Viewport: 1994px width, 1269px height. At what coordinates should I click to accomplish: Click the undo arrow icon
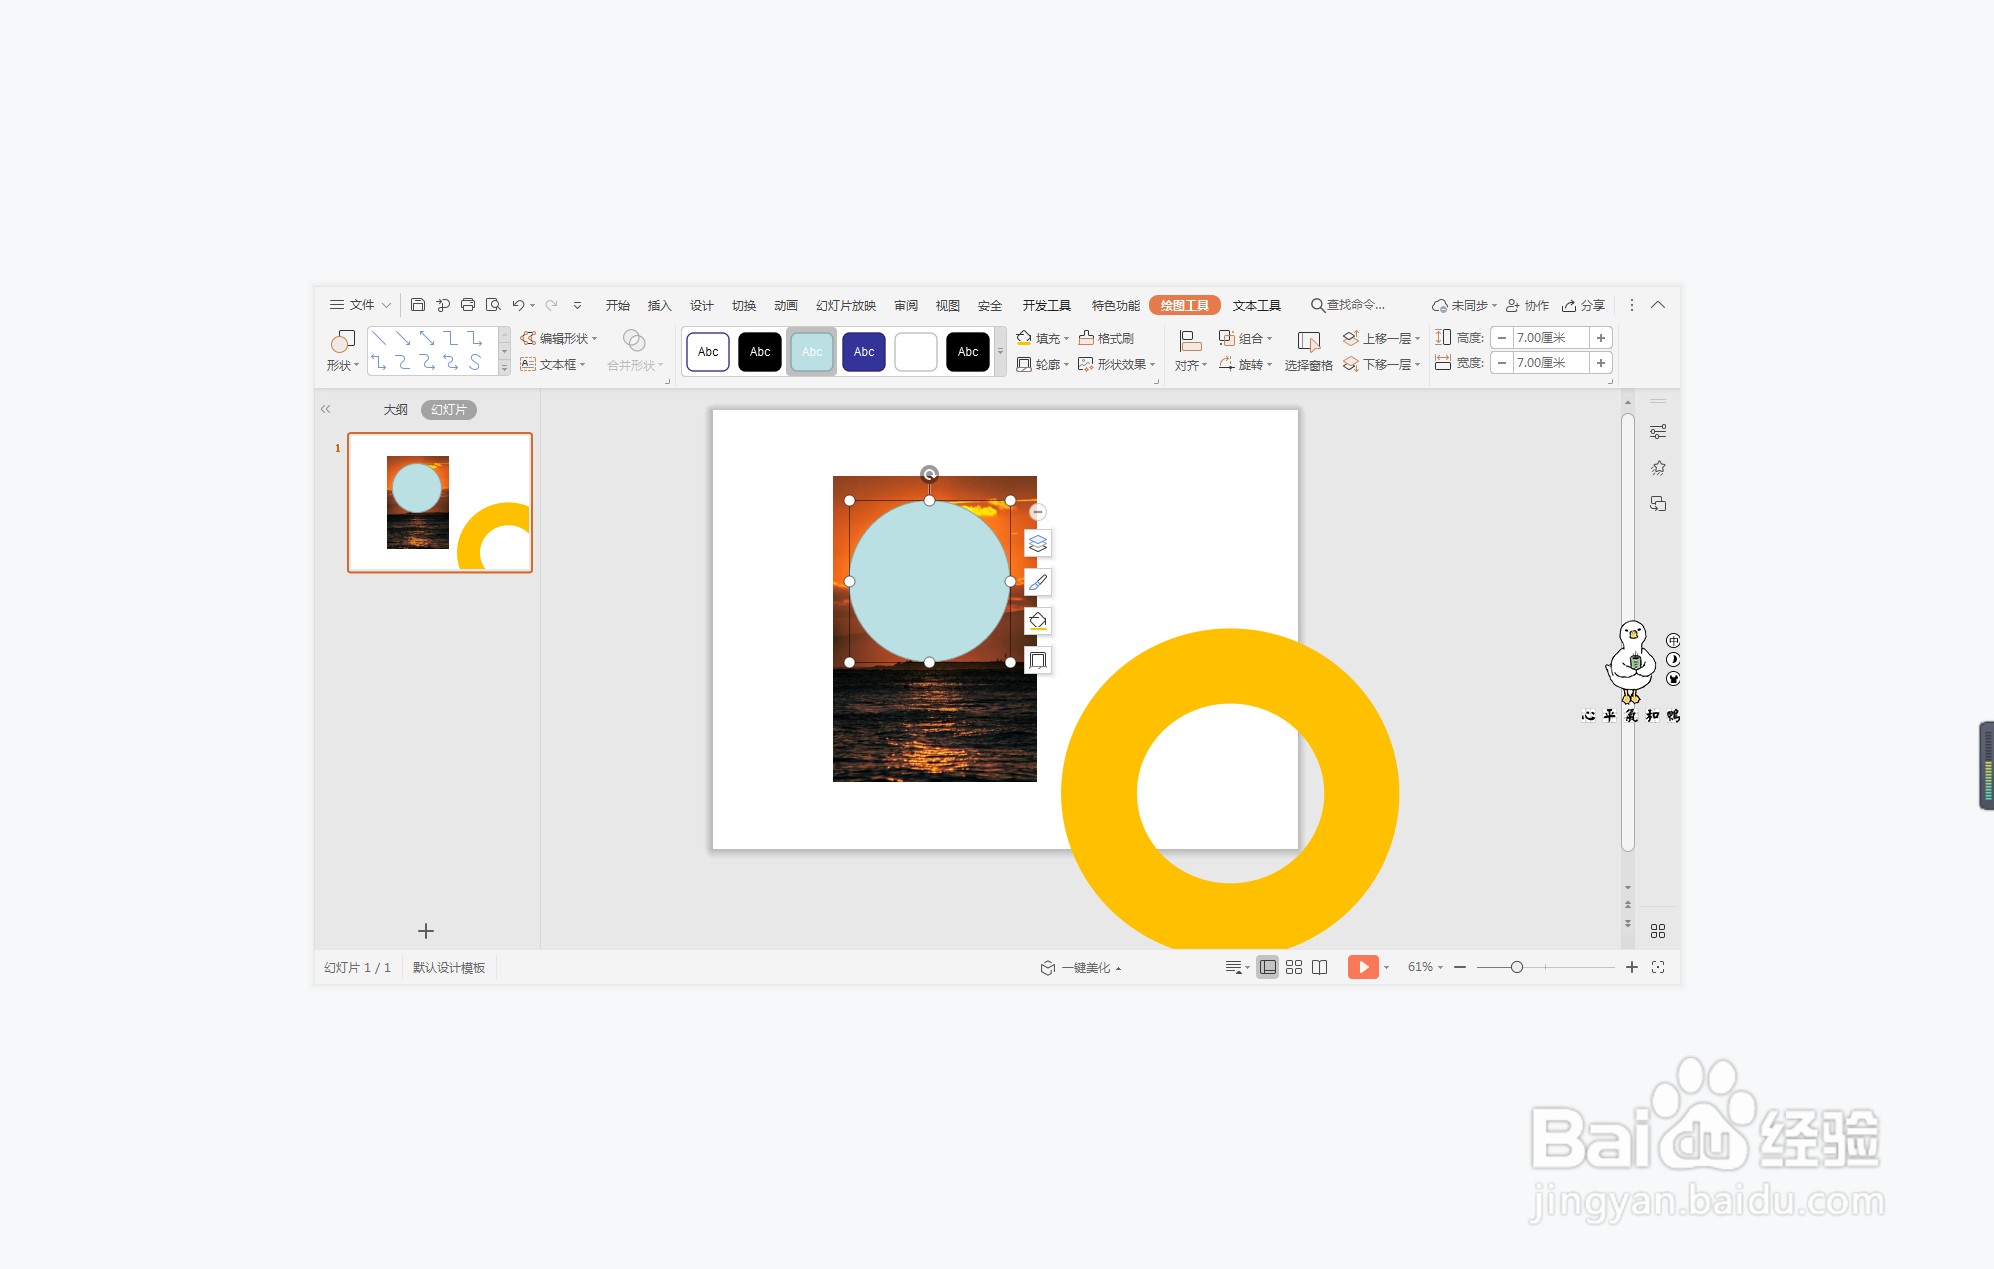click(x=518, y=305)
